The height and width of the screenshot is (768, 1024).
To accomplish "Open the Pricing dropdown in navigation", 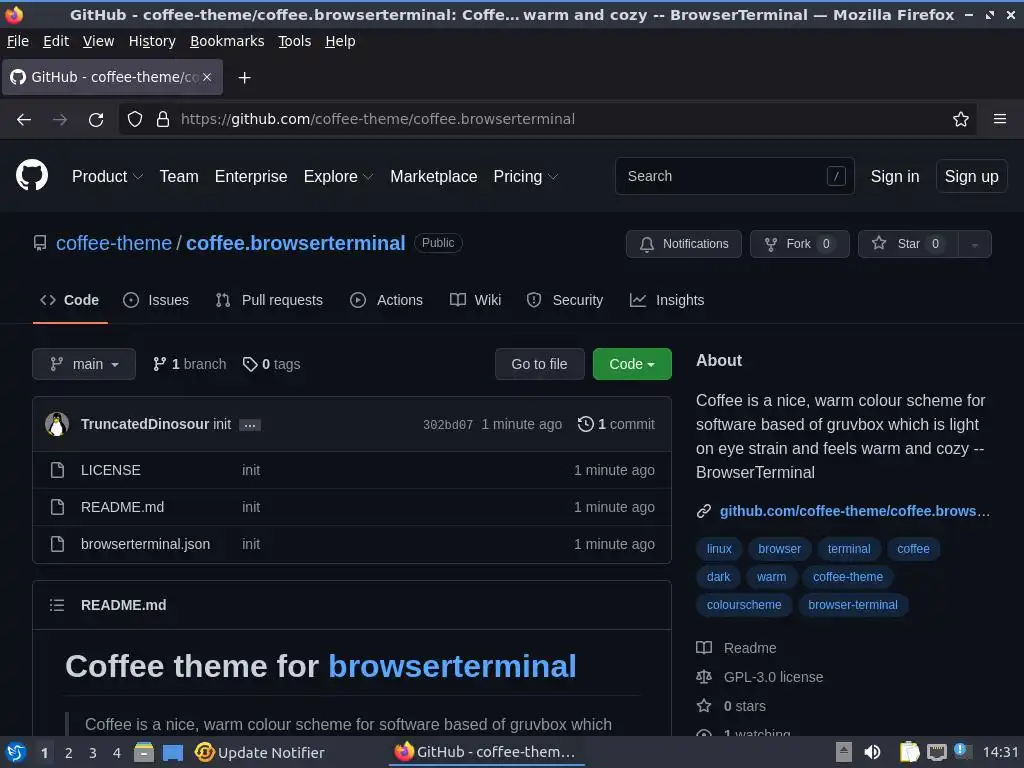I will click(526, 176).
